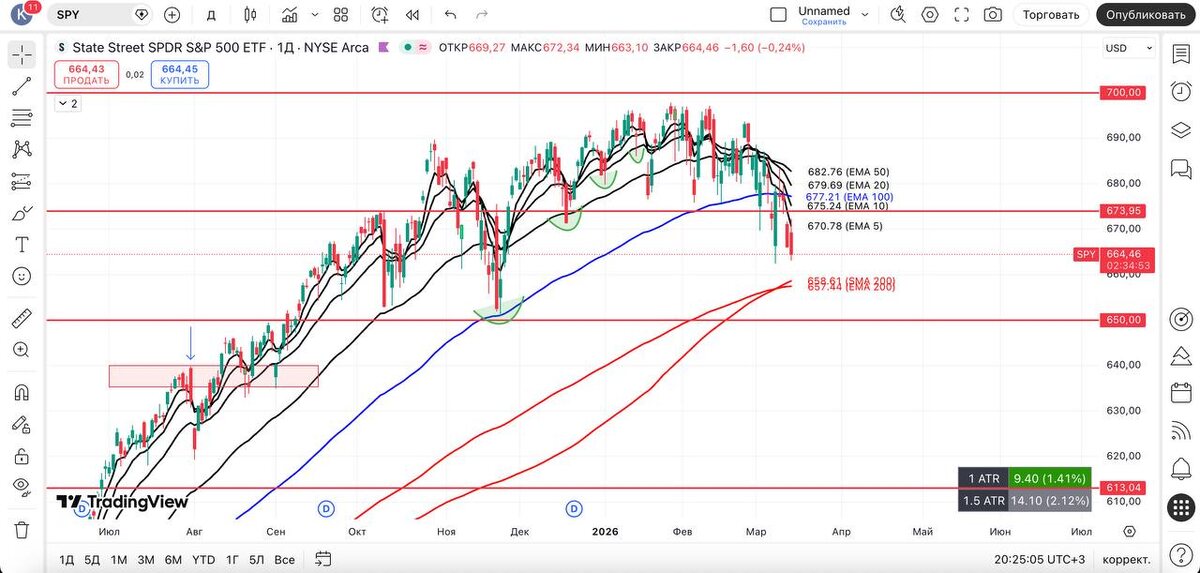Viewport: 1200px width, 573px height.
Task: Select the ruler measure tool
Action: pos(21,318)
